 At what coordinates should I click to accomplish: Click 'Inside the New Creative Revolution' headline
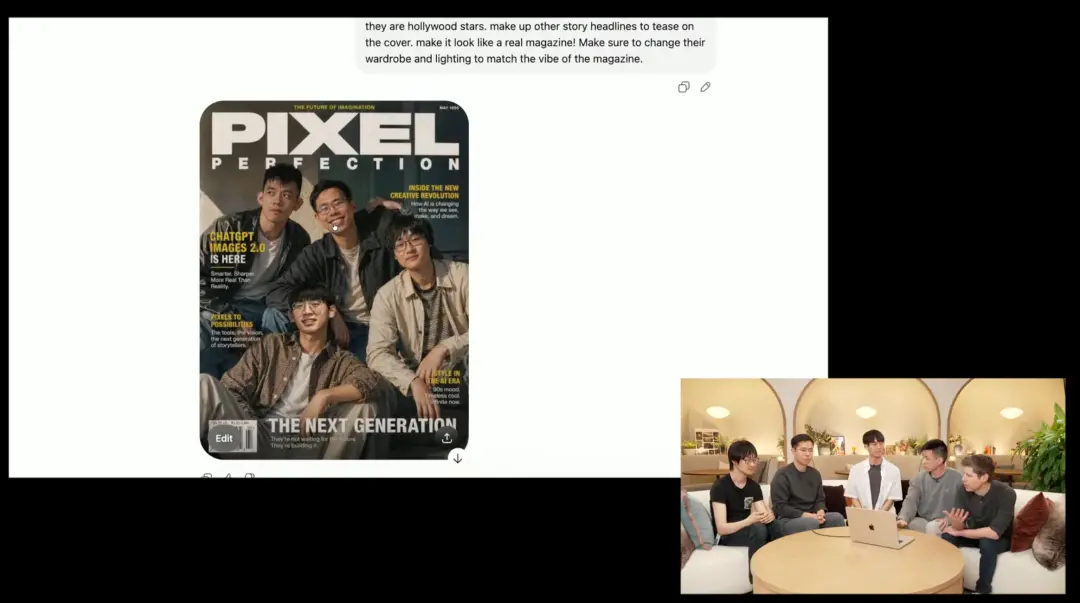[432, 191]
